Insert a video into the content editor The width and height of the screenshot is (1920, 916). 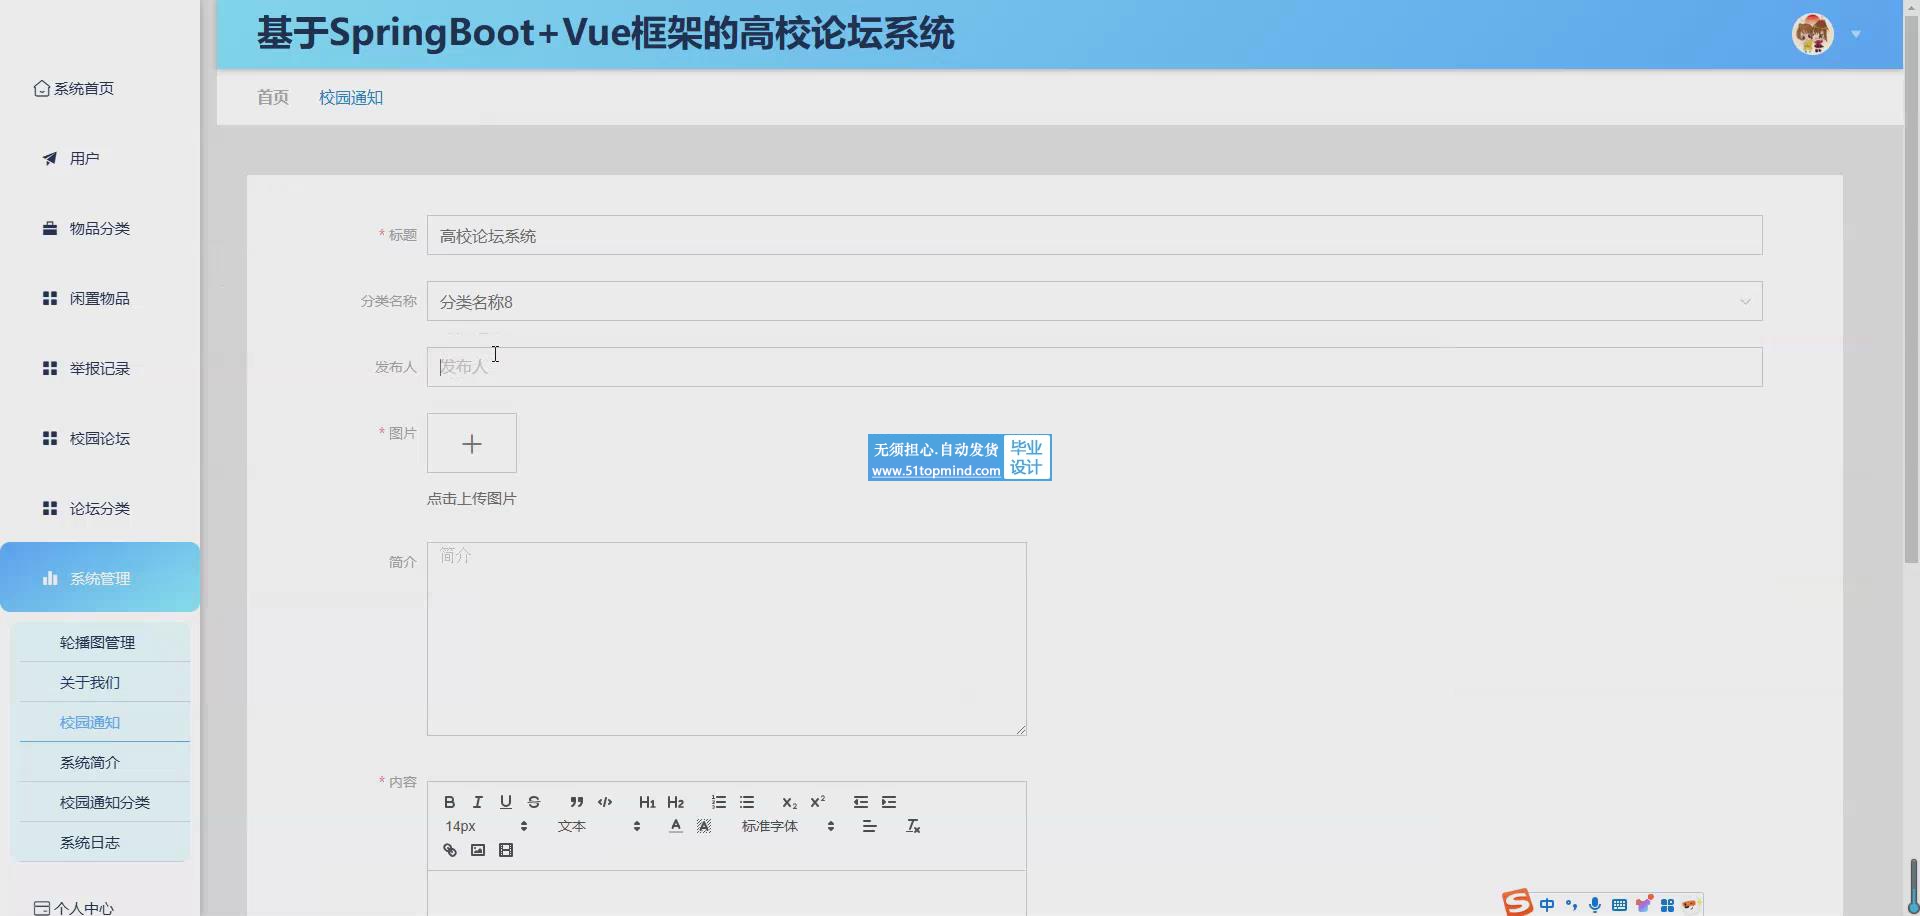click(x=506, y=850)
